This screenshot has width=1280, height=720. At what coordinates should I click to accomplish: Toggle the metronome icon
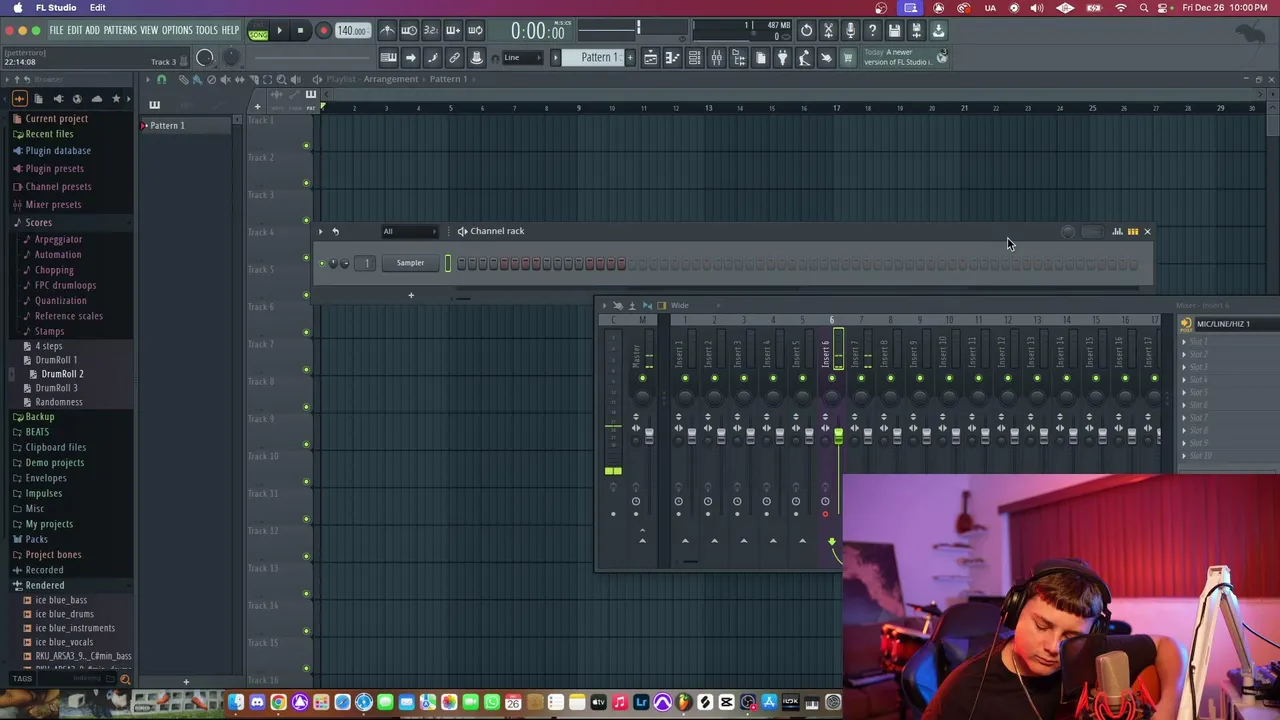pos(387,30)
